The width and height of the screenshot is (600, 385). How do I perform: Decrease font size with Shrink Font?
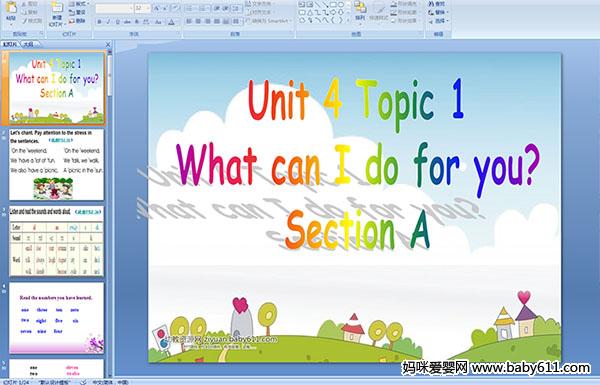pyautogui.click(x=165, y=8)
